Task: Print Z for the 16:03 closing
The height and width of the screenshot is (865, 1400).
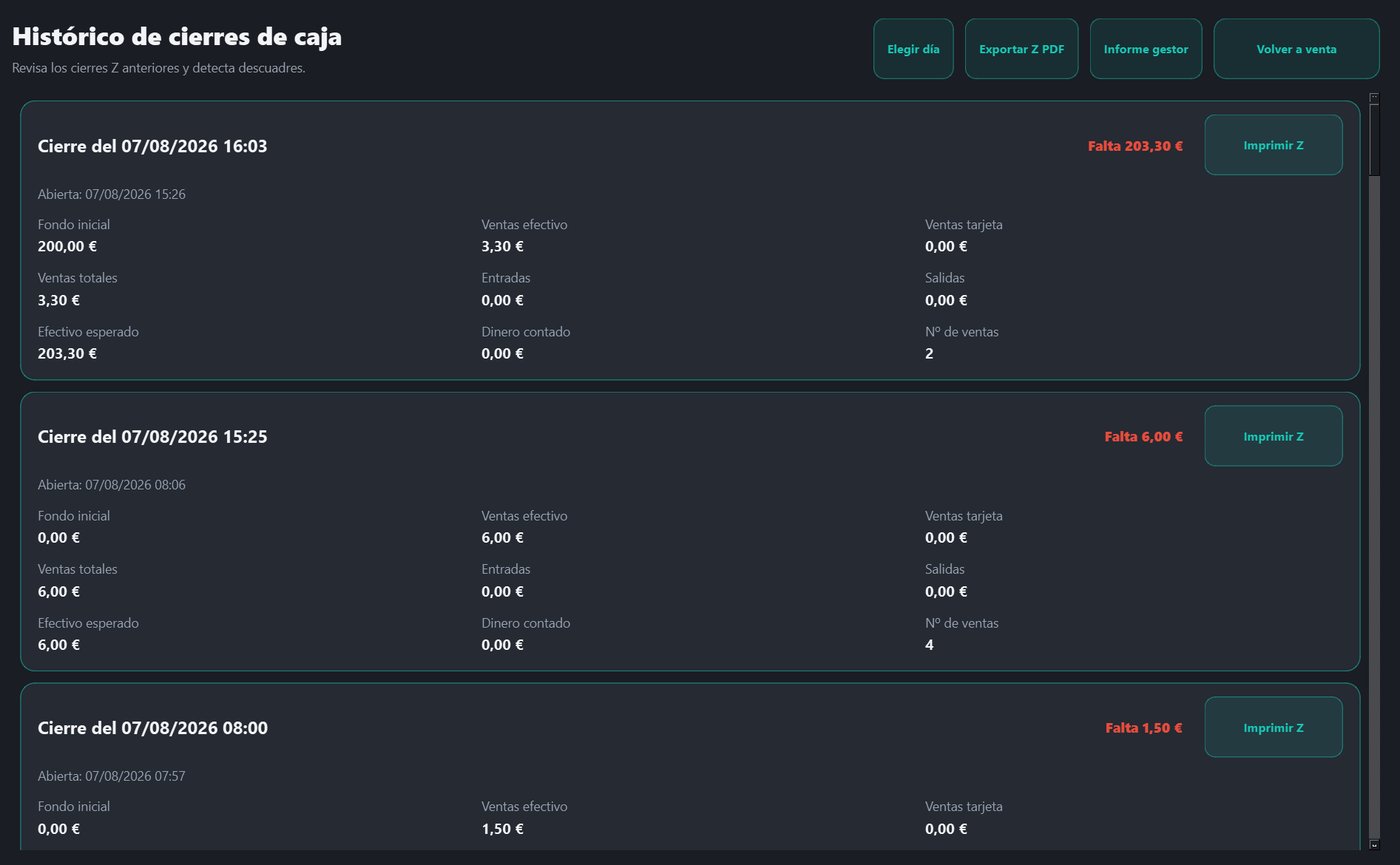Action: point(1273,145)
